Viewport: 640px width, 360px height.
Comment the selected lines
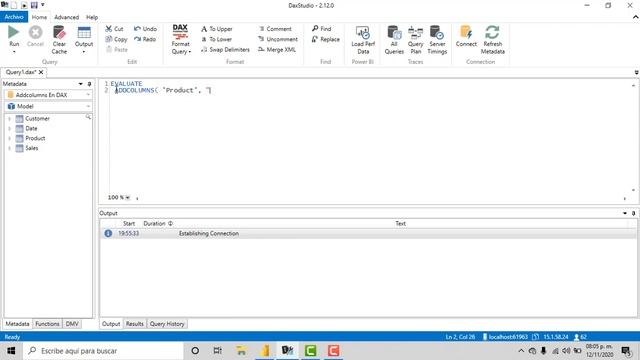(275, 29)
